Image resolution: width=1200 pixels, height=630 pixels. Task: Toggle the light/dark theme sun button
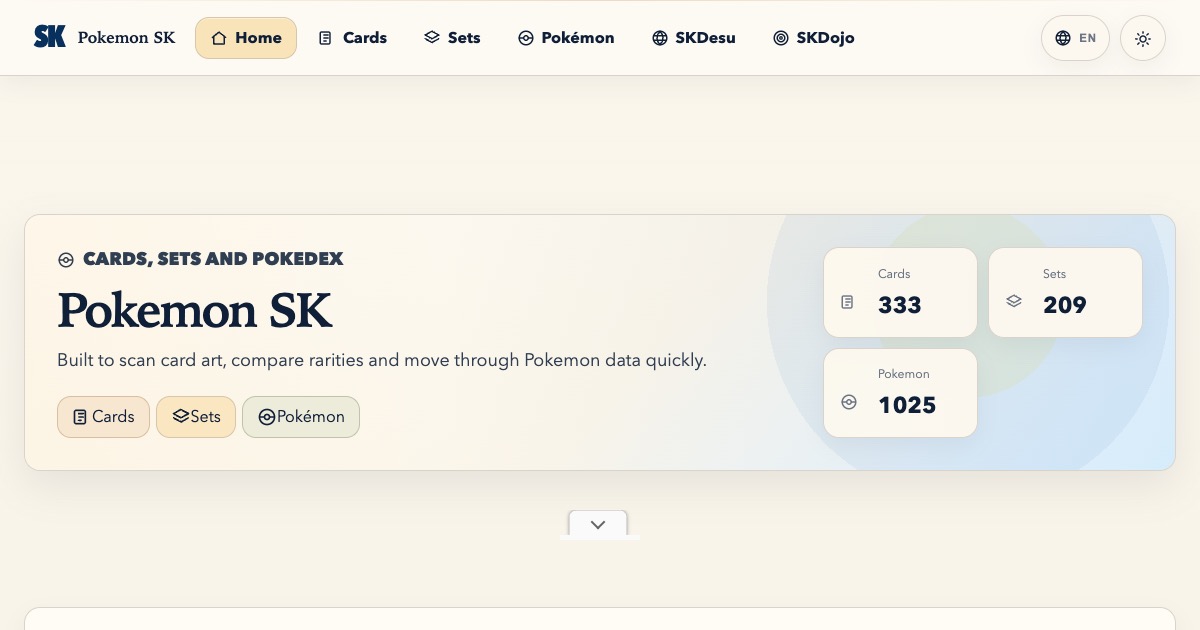point(1143,38)
